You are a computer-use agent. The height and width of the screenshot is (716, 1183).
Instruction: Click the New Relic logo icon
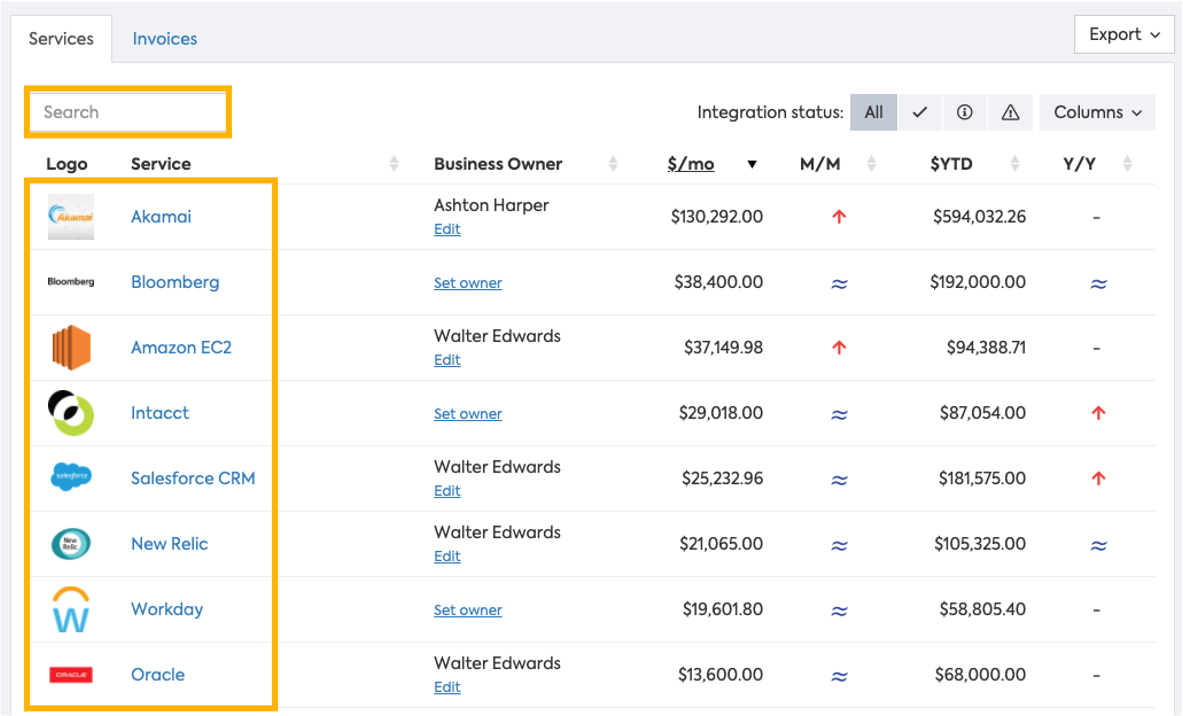tap(71, 543)
